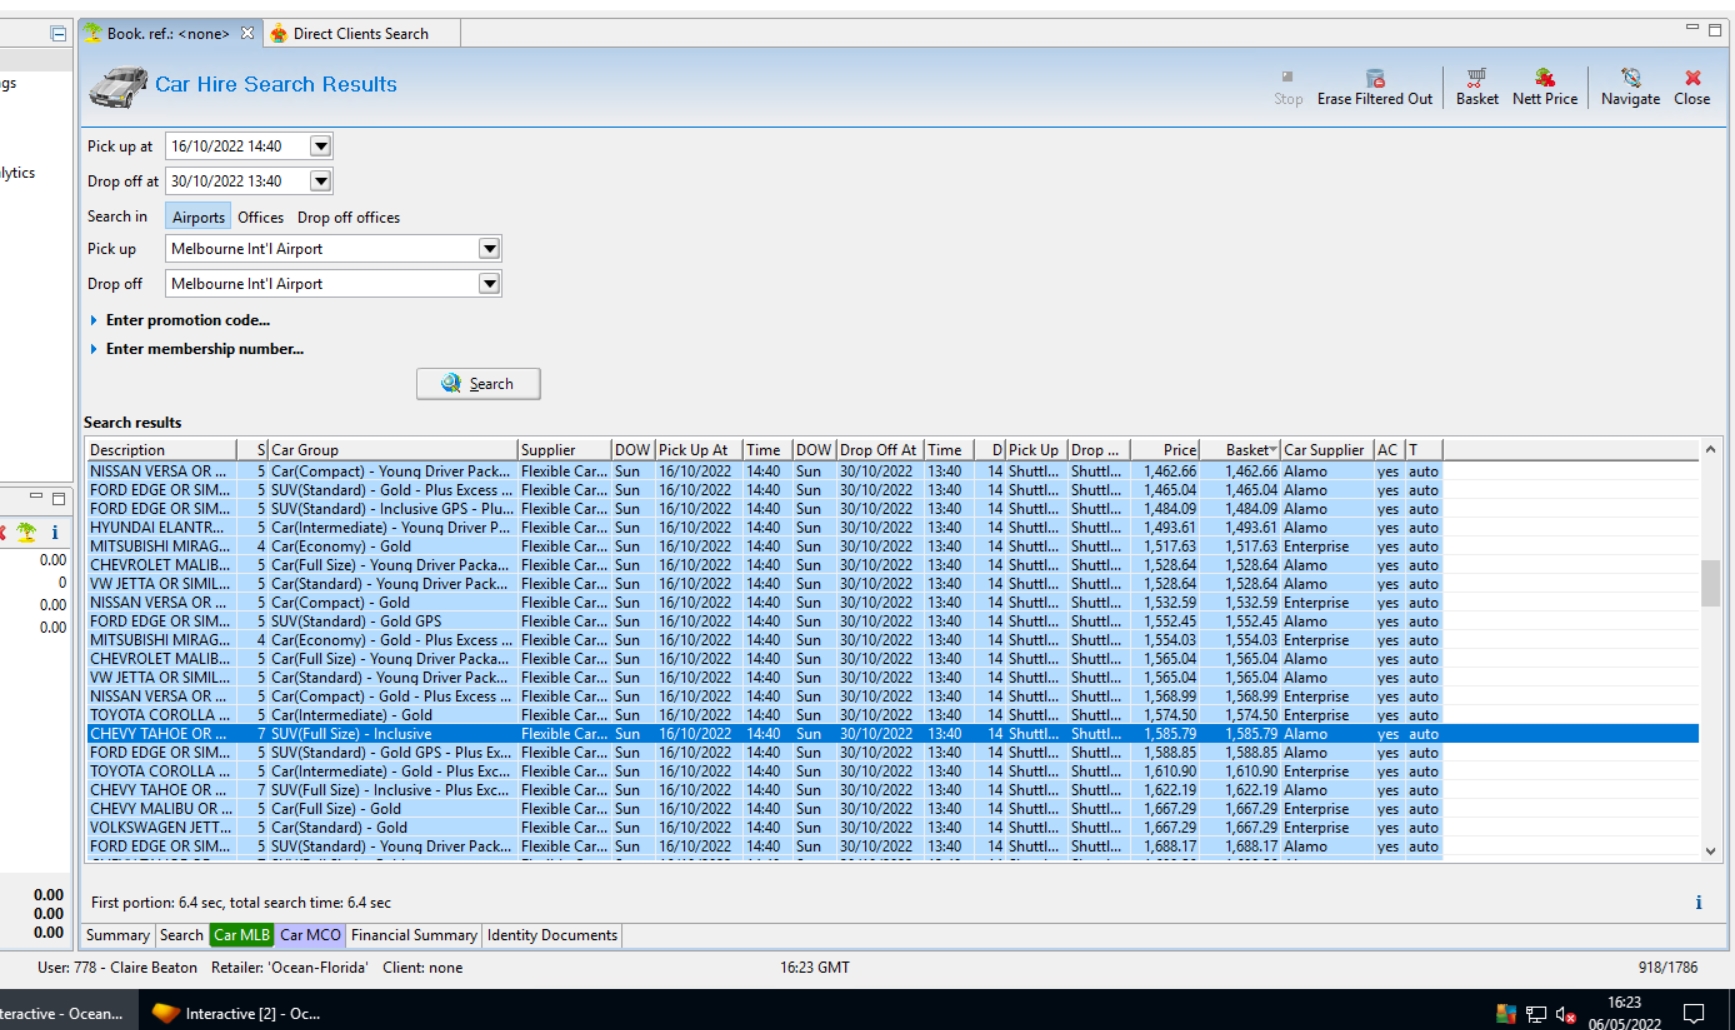Click the results vertical scrollbar thumb

click(1710, 583)
